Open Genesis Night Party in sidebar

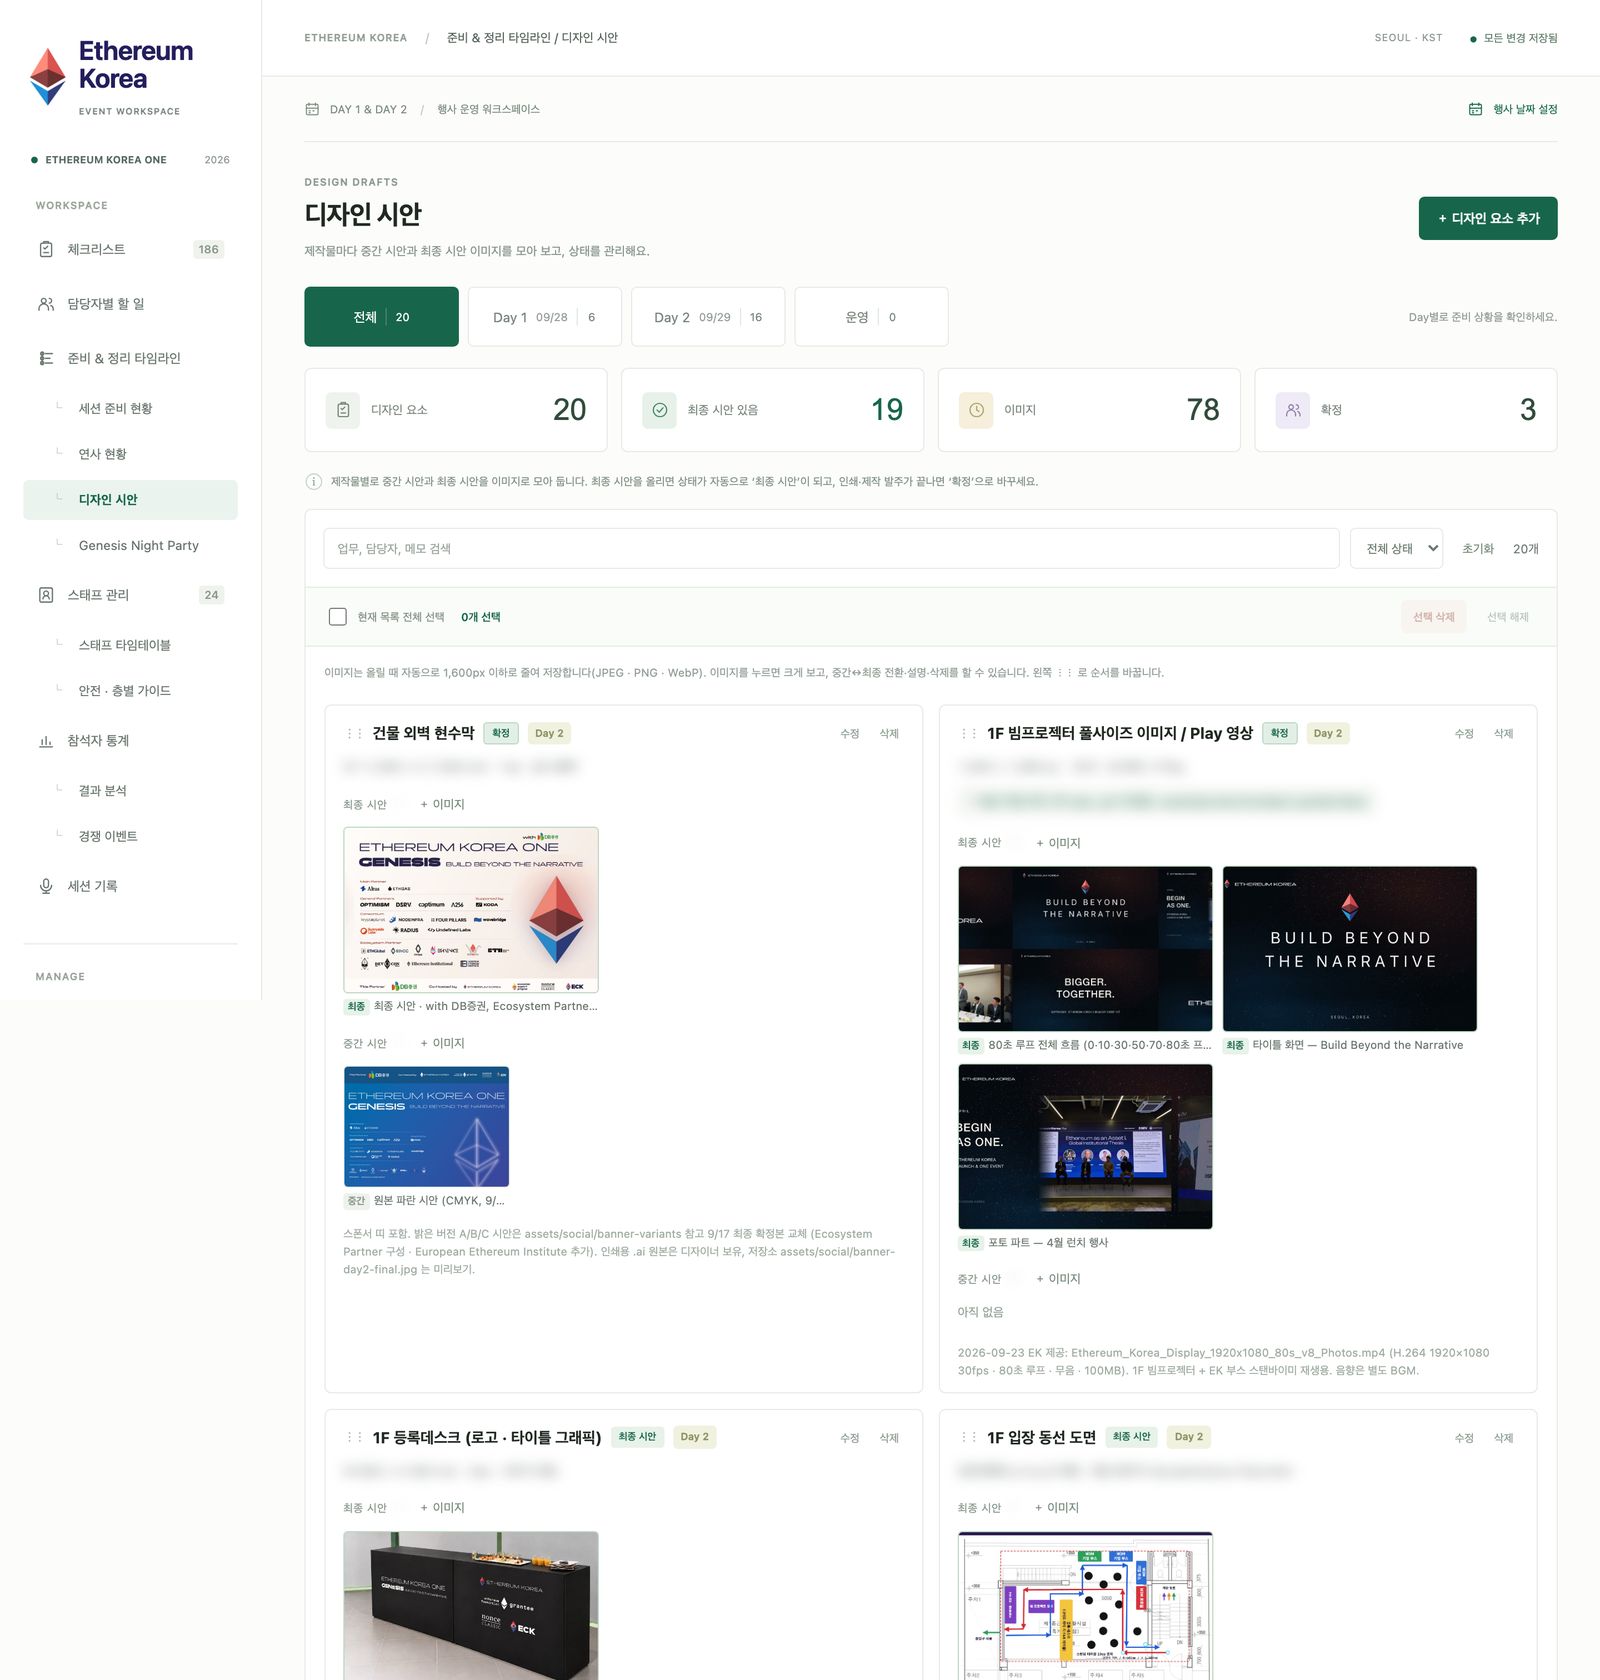[x=139, y=546]
